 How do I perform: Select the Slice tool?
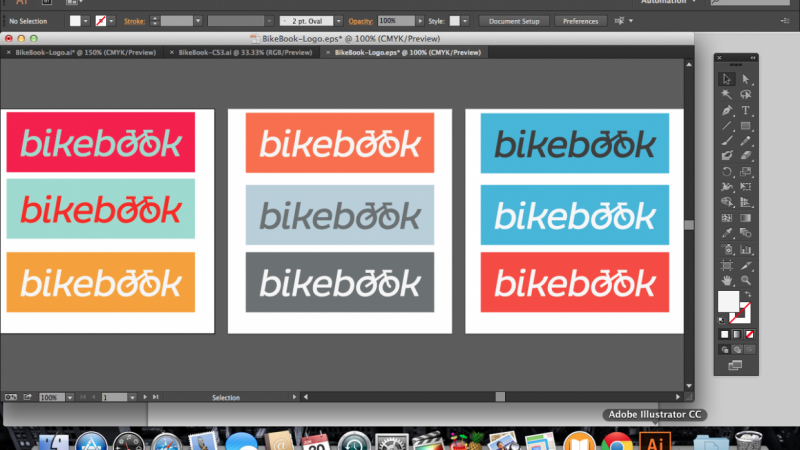tap(745, 265)
